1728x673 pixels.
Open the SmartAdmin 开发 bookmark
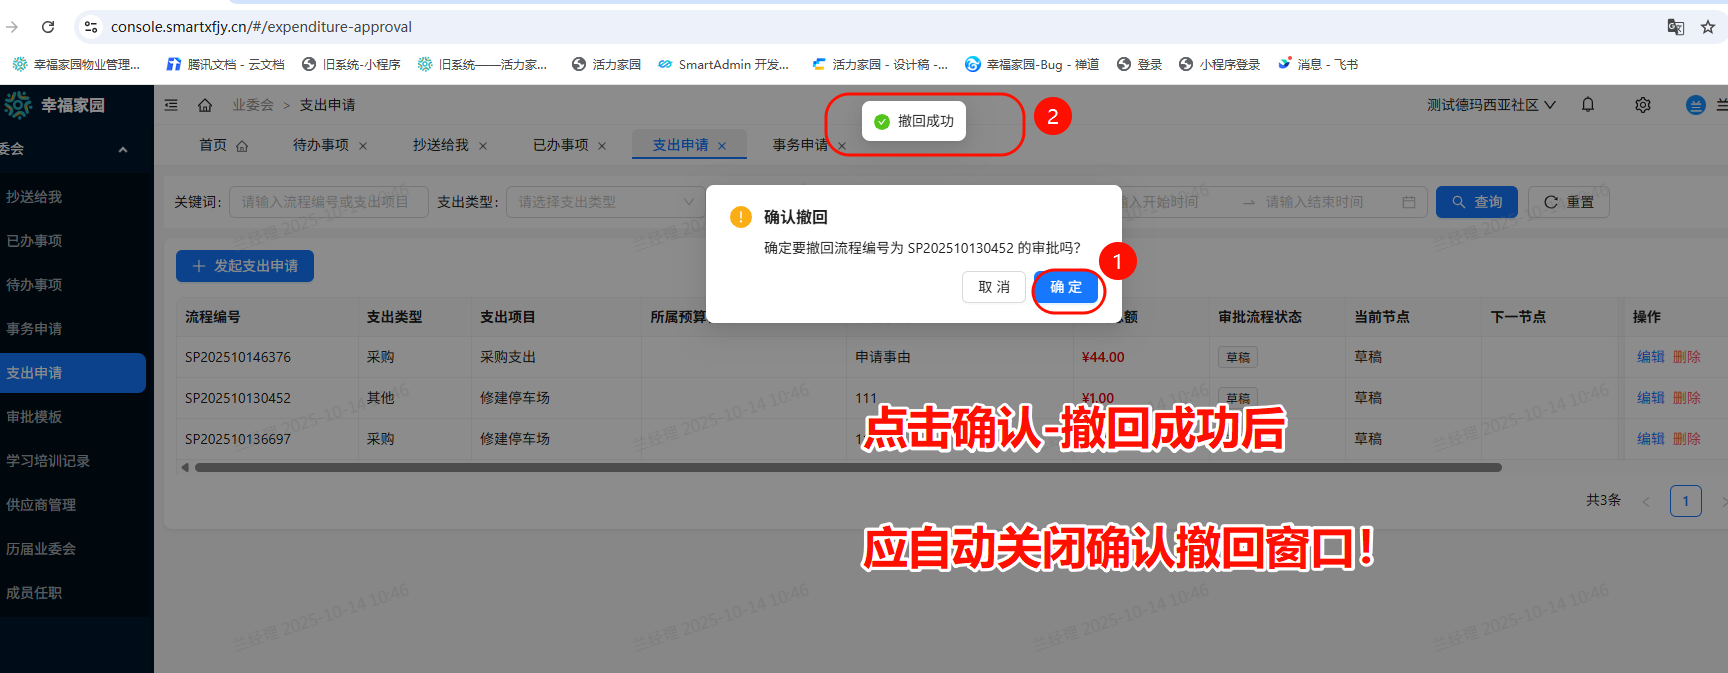(x=723, y=64)
